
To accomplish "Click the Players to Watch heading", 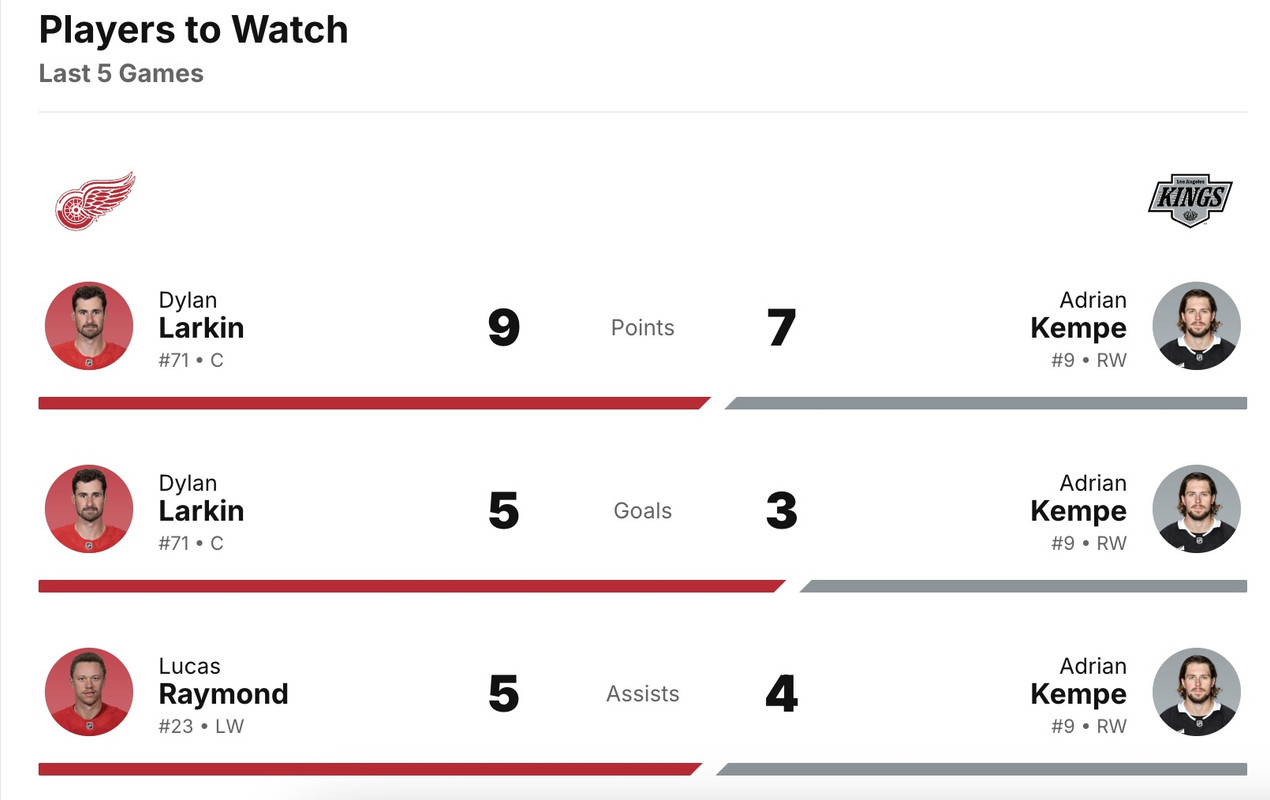I will [193, 30].
